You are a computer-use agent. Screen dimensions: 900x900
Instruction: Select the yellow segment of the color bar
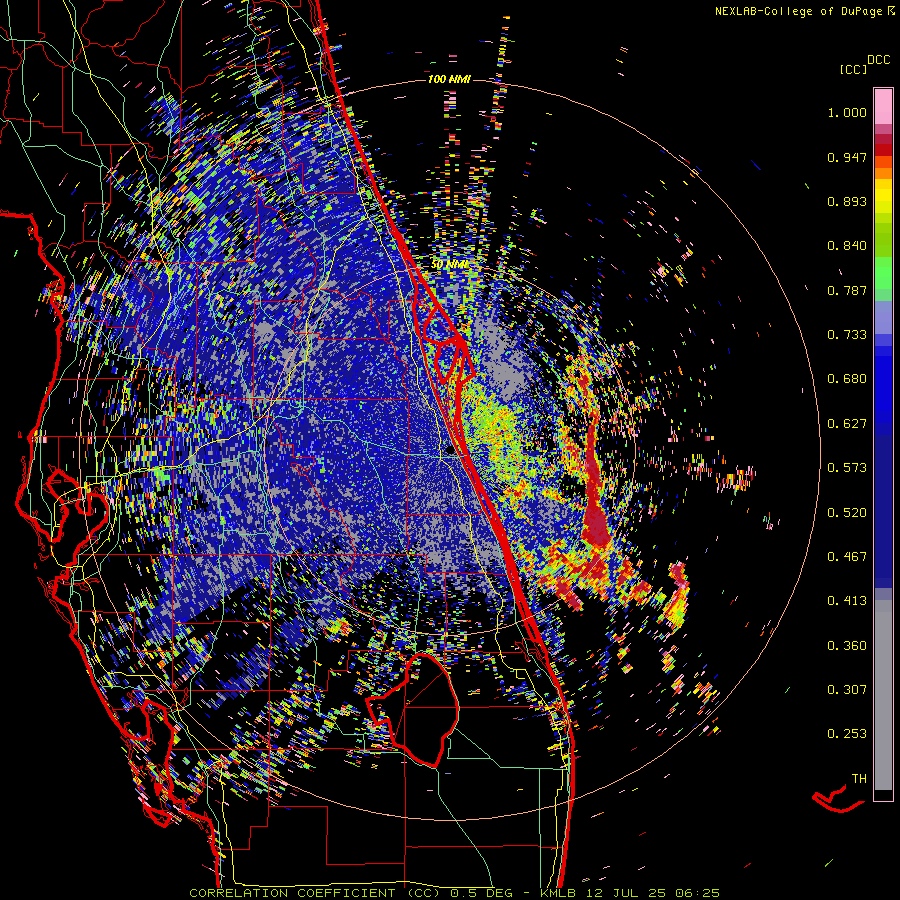click(x=883, y=196)
